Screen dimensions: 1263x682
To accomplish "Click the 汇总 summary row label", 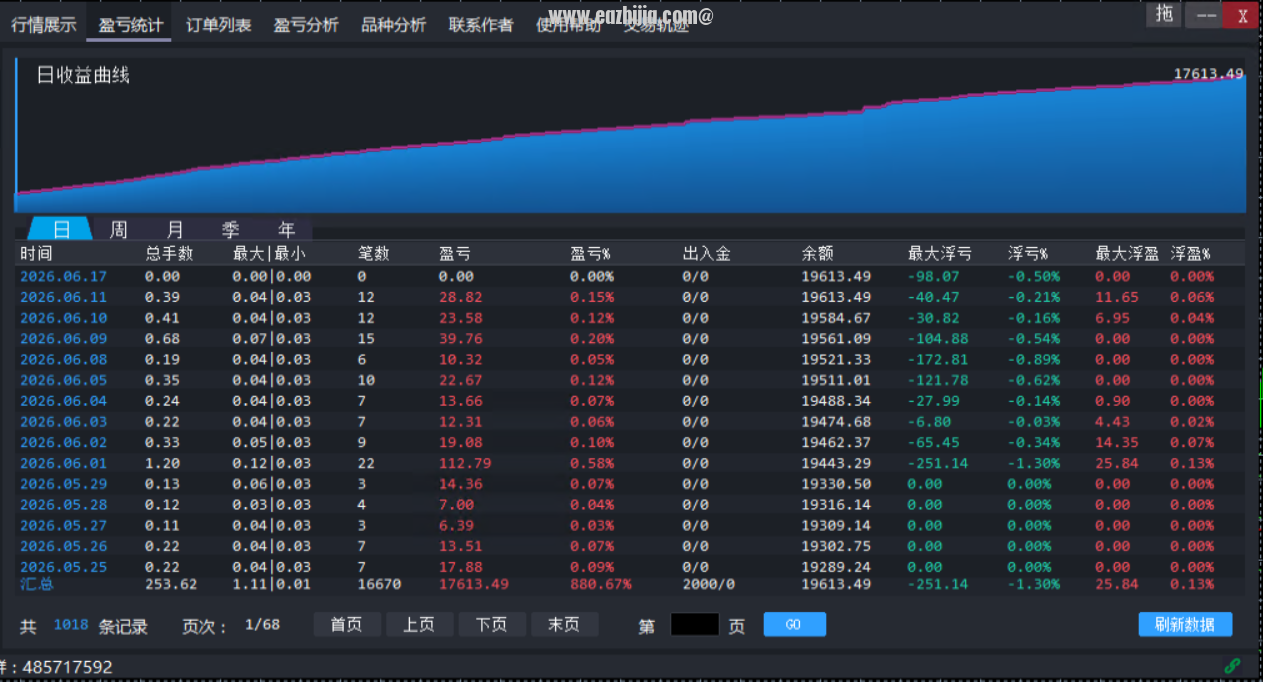I will pyautogui.click(x=36, y=584).
